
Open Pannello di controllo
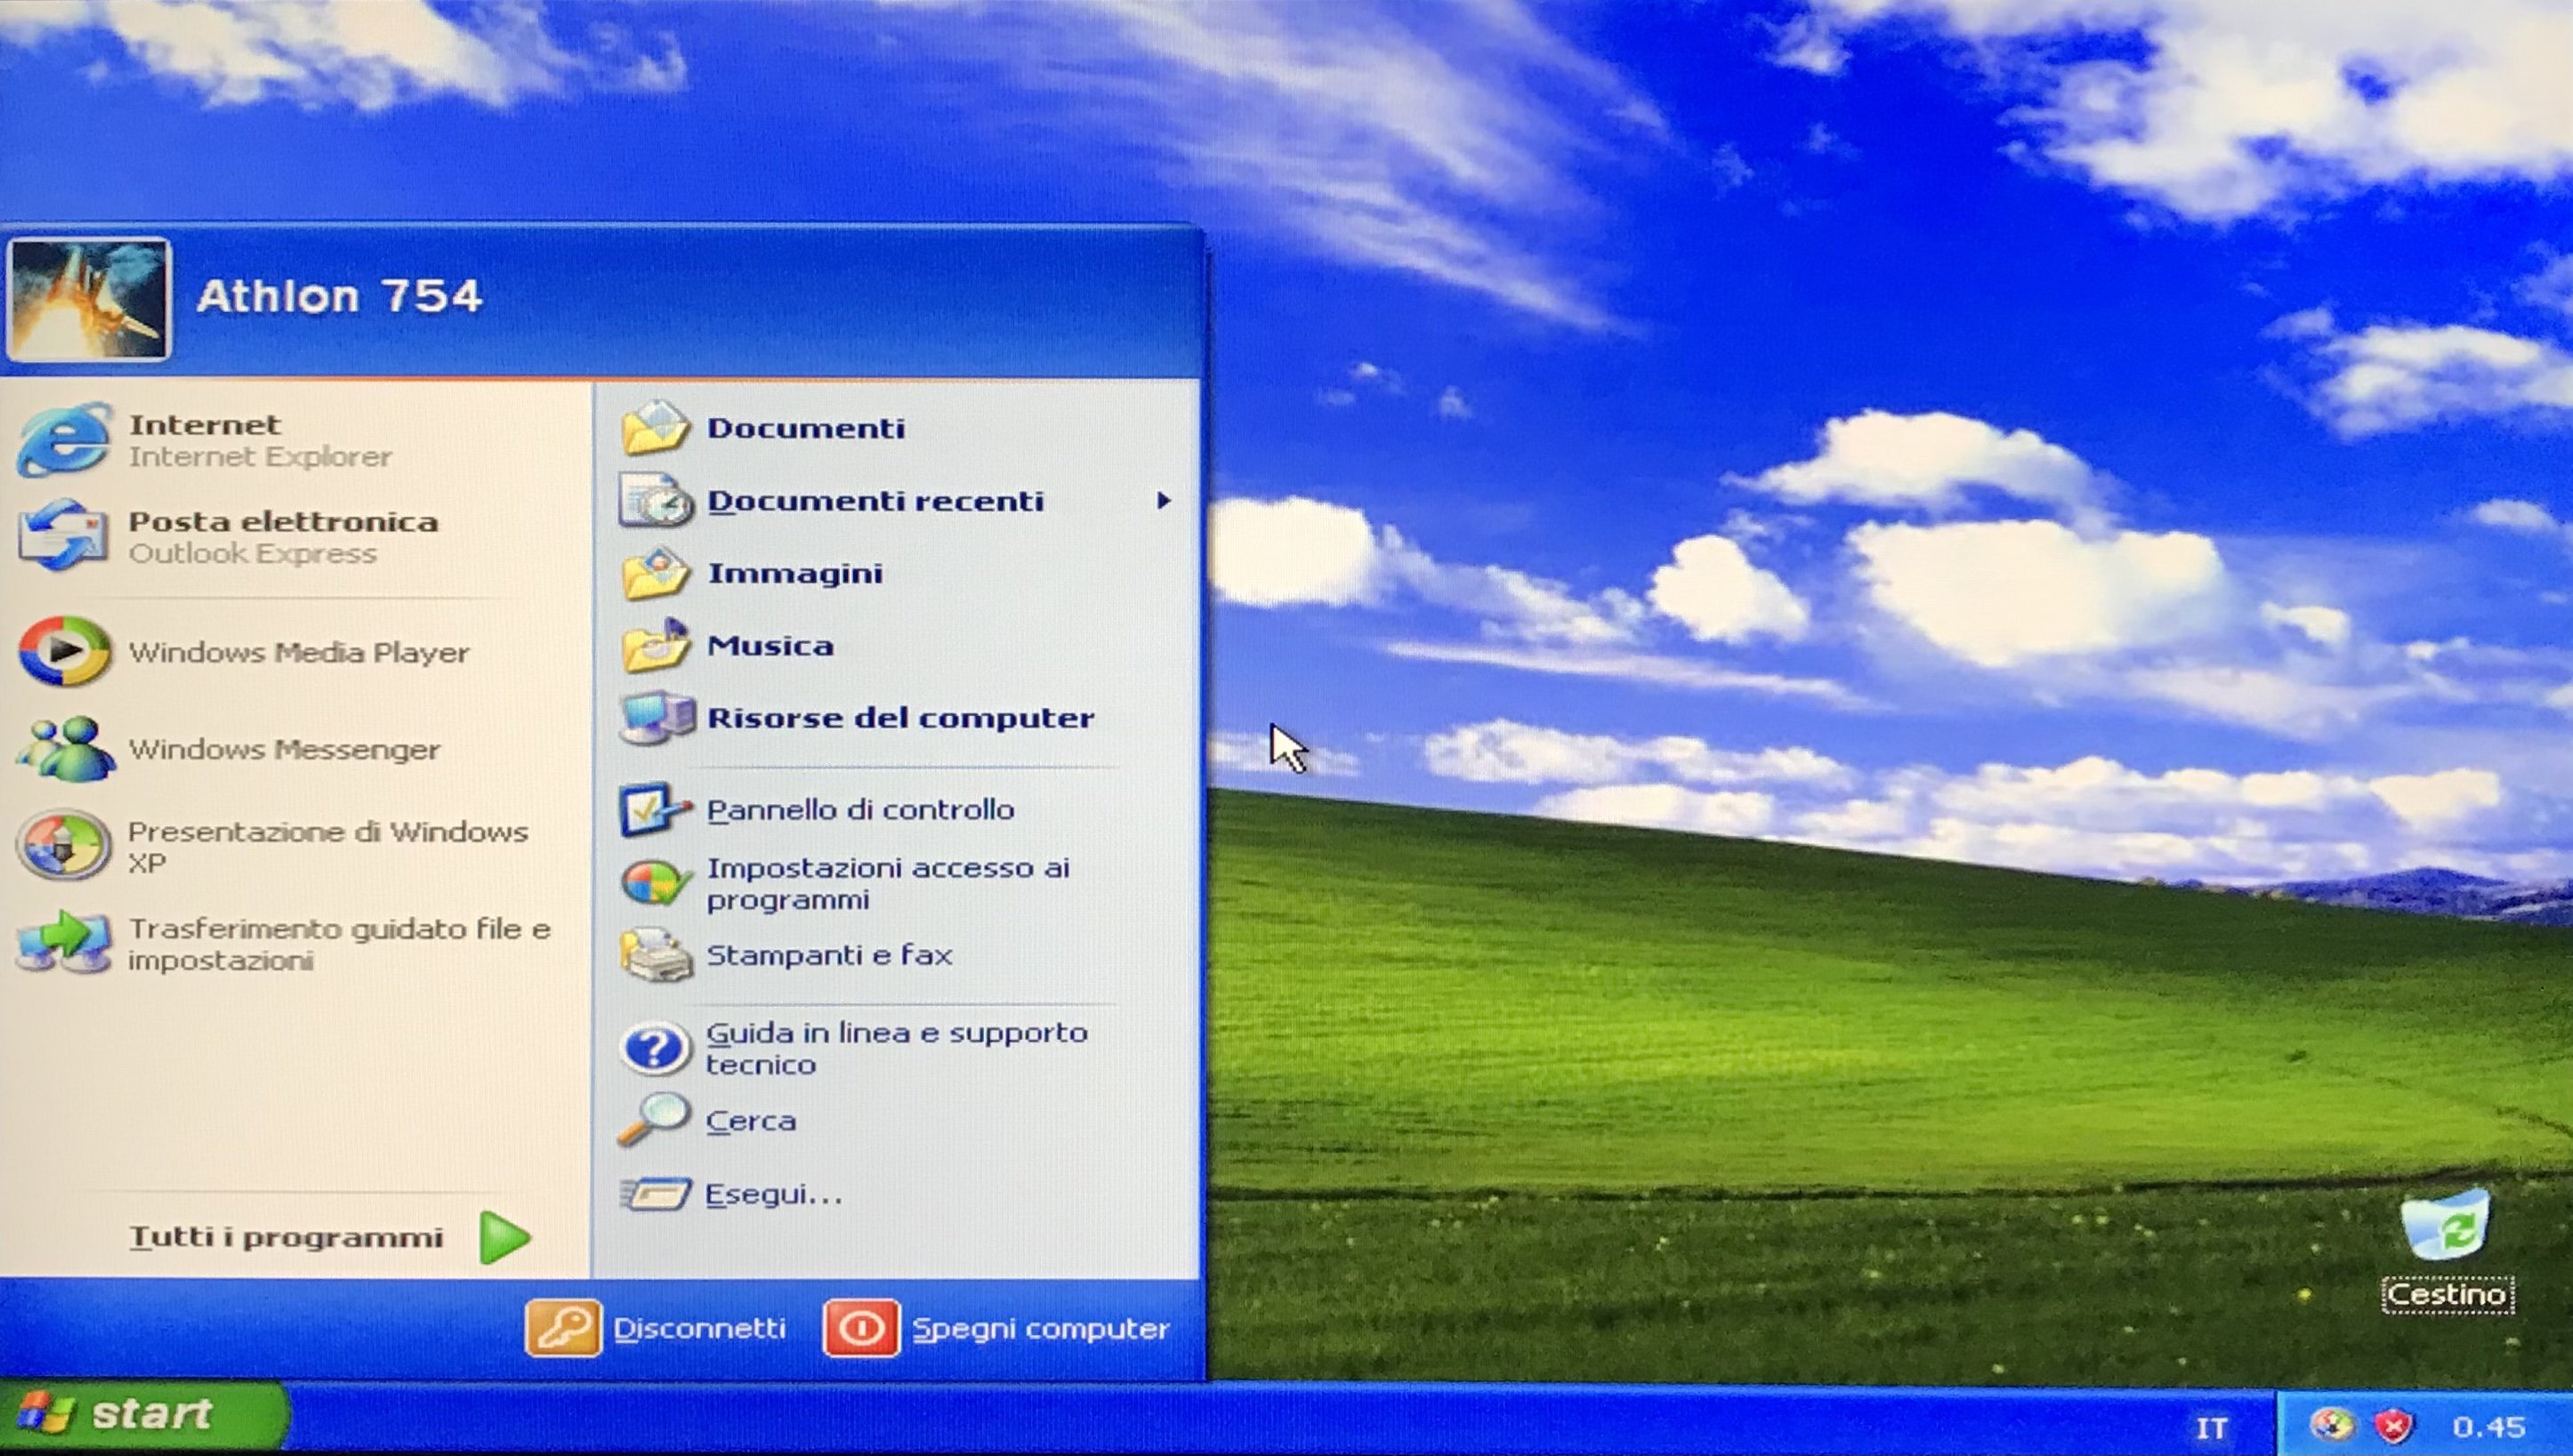pyautogui.click(x=858, y=809)
